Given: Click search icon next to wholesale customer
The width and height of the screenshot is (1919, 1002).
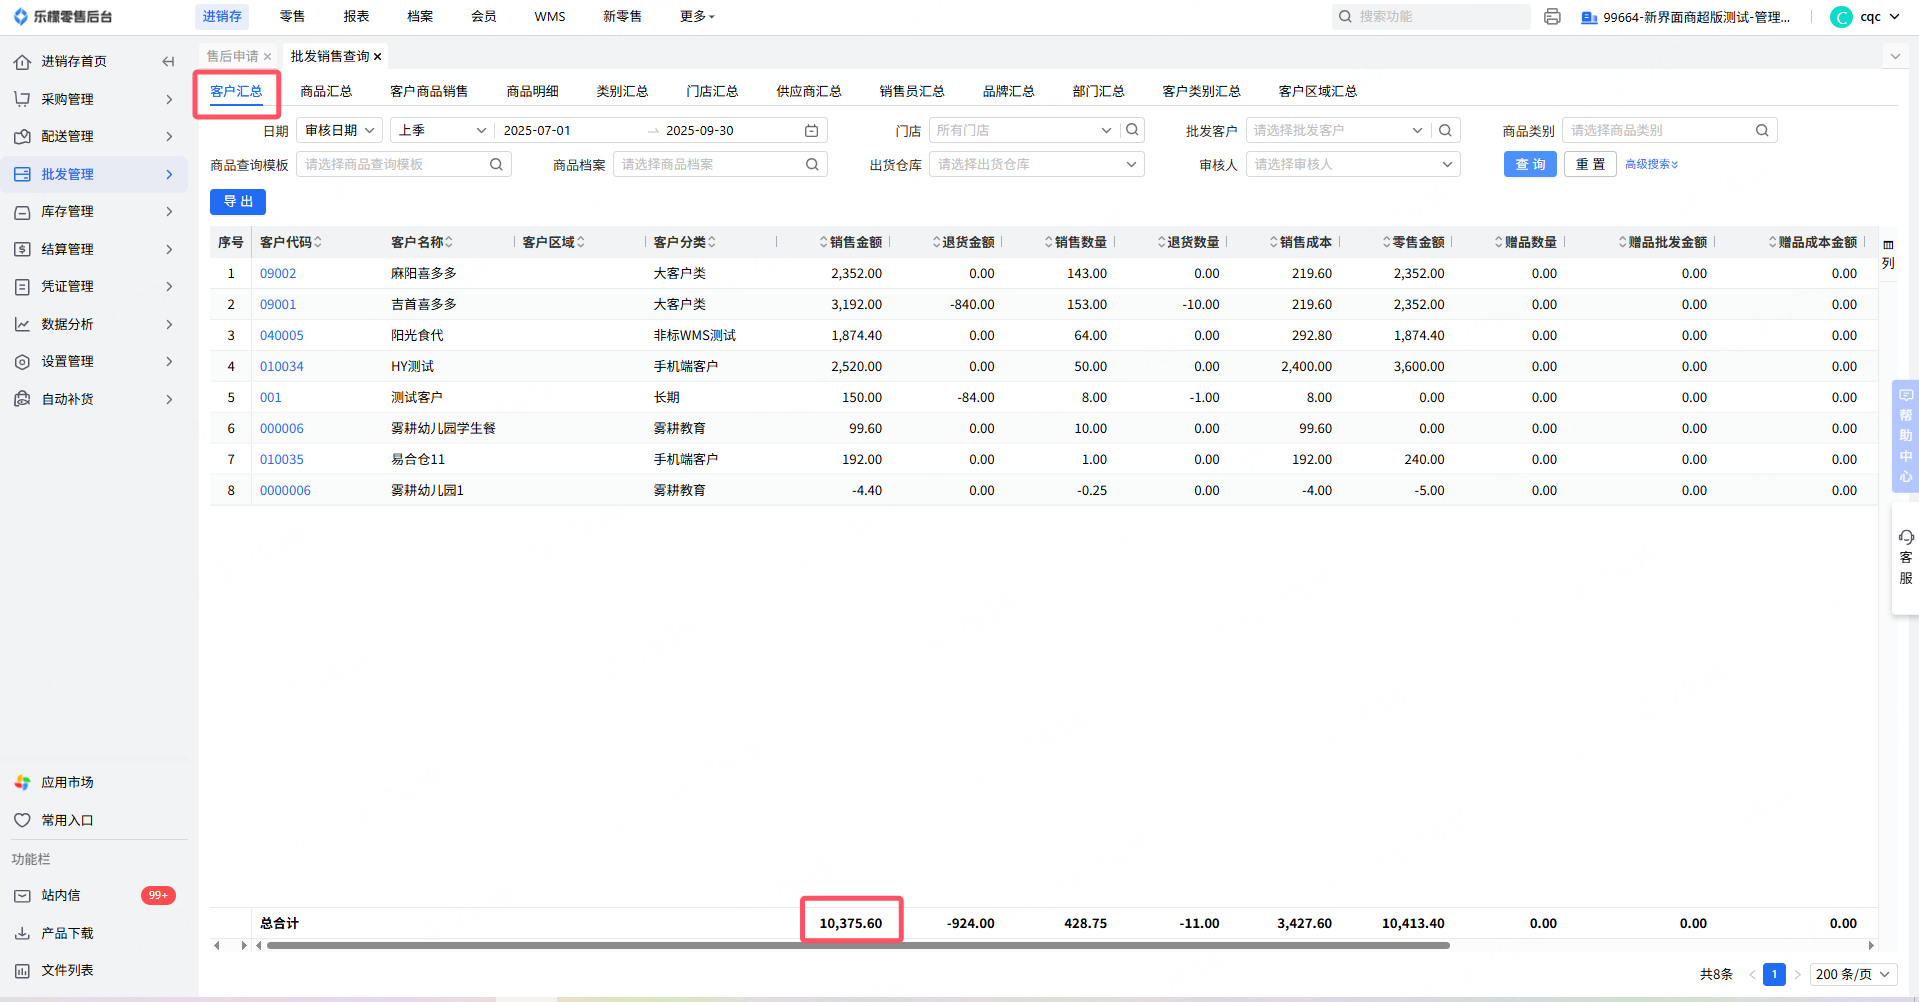Looking at the screenshot, I should [x=1445, y=130].
